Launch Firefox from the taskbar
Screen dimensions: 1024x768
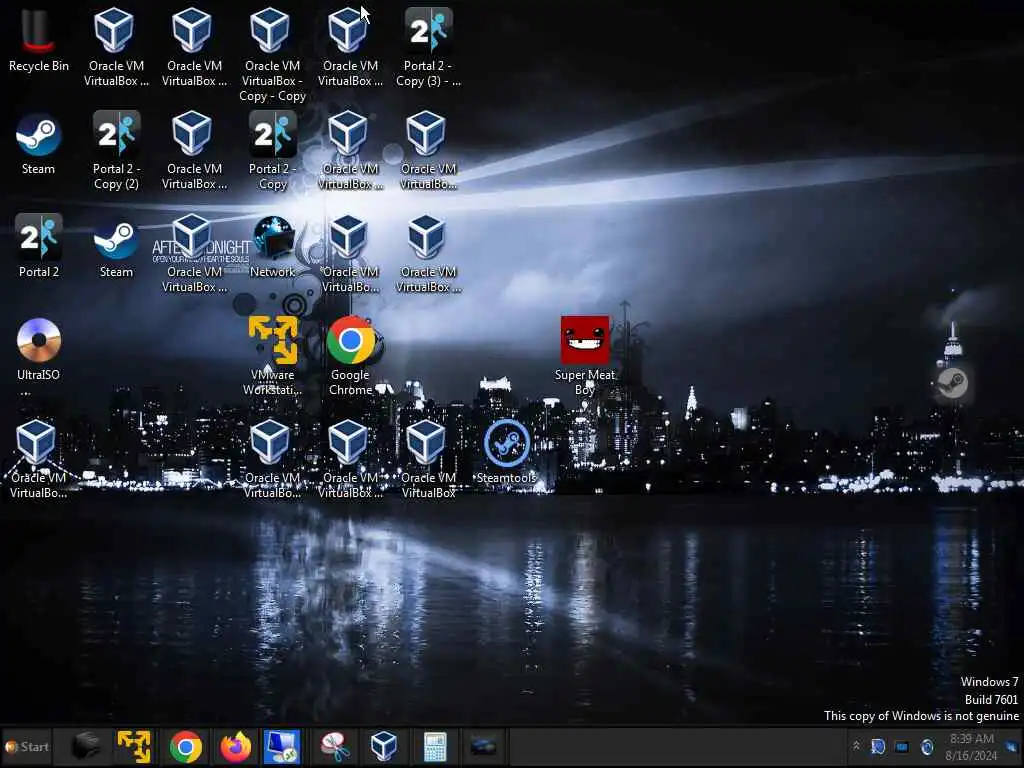click(x=236, y=746)
